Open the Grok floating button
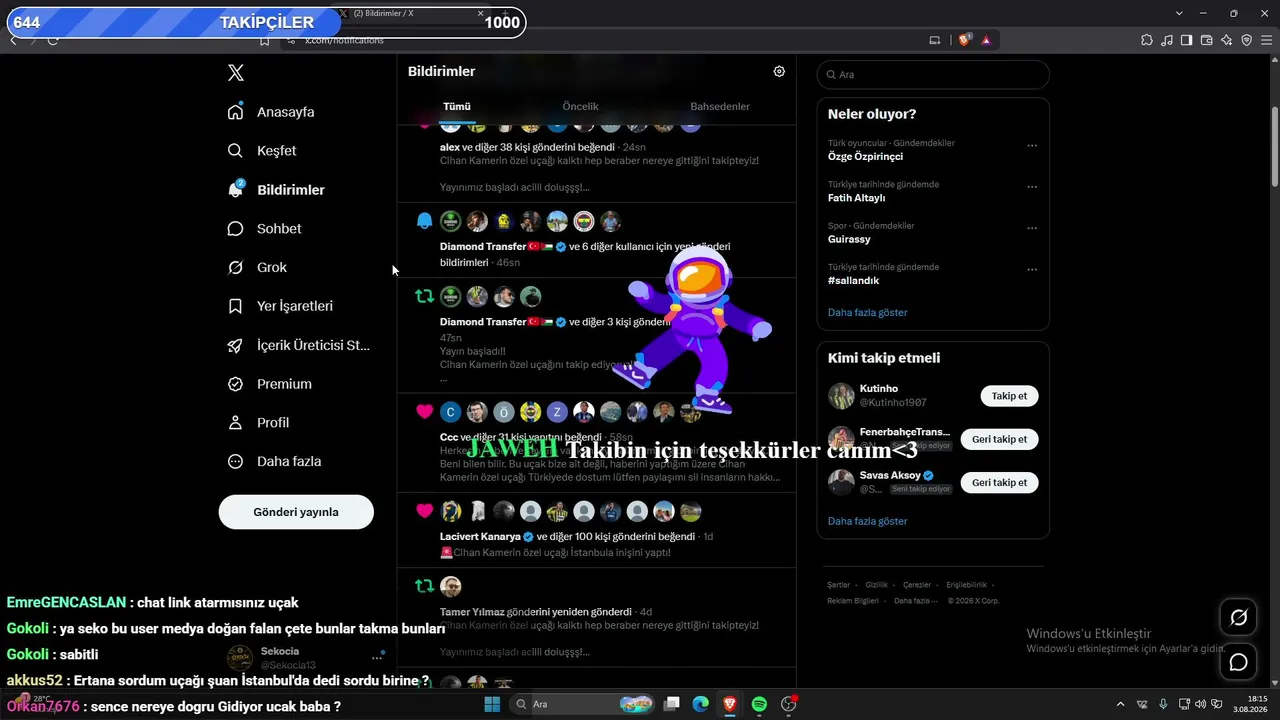Image resolution: width=1280 pixels, height=720 pixels. tap(1238, 618)
